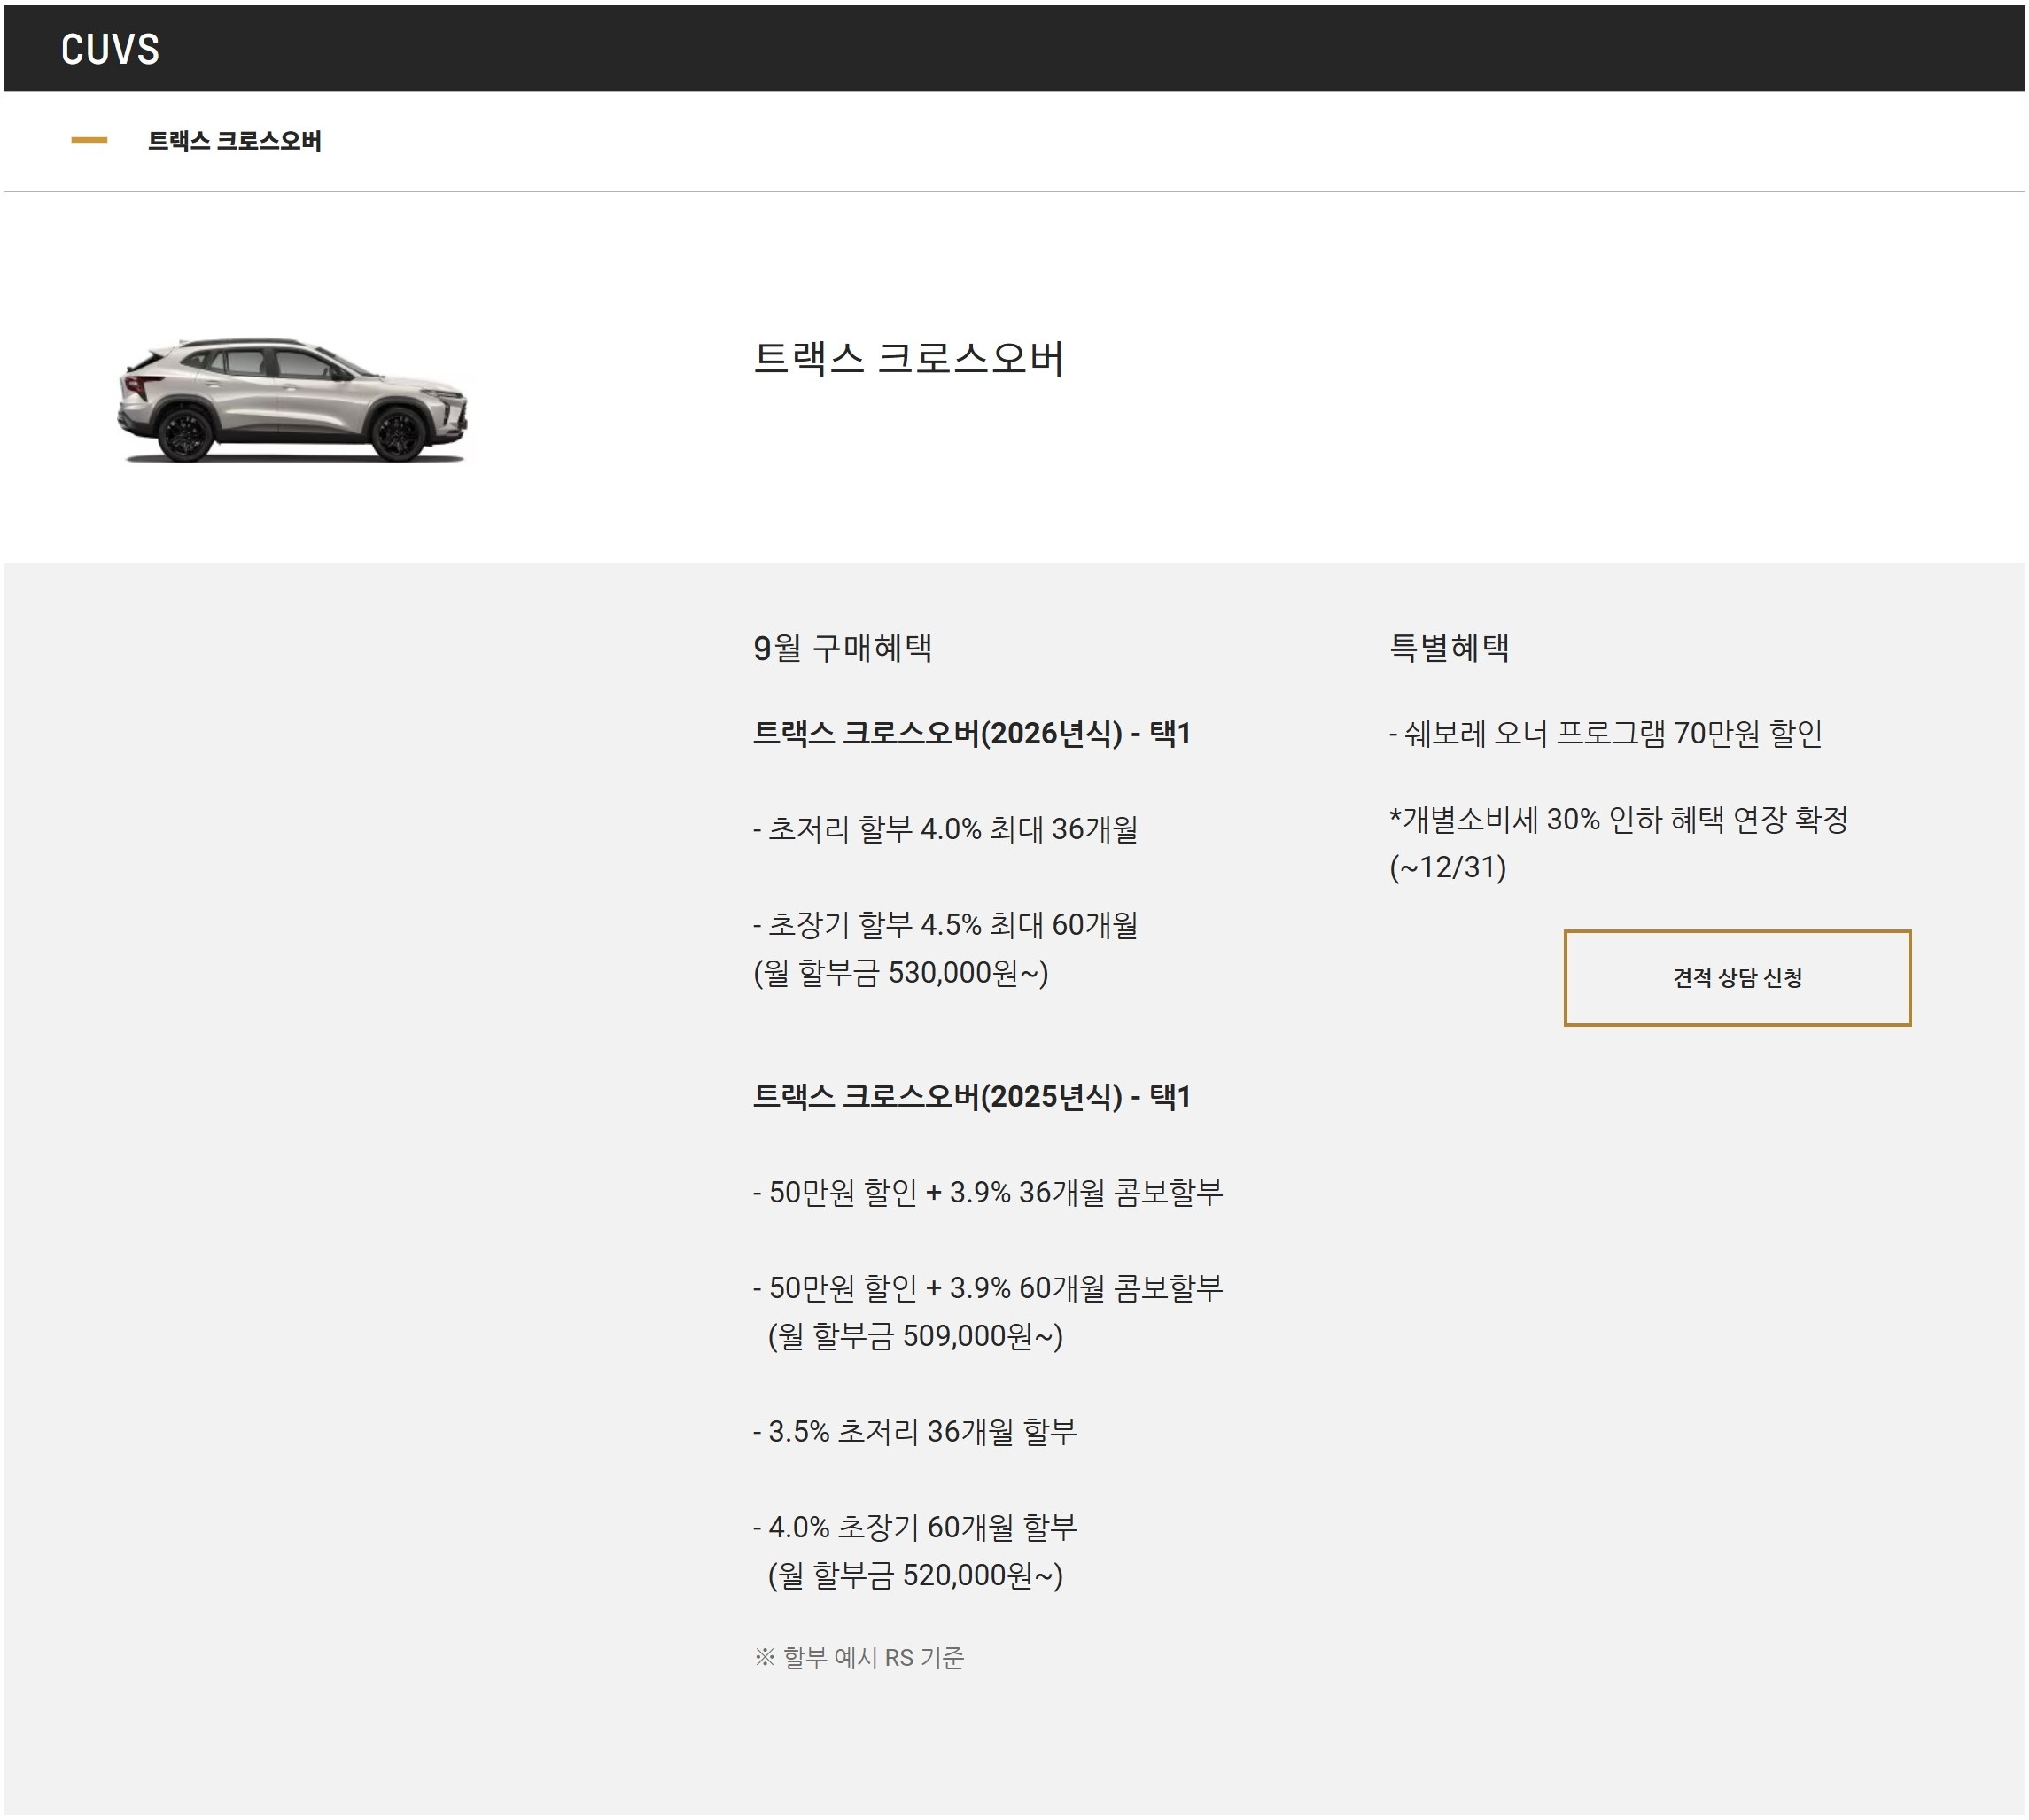Click the Trax Crossover car image

292,400
